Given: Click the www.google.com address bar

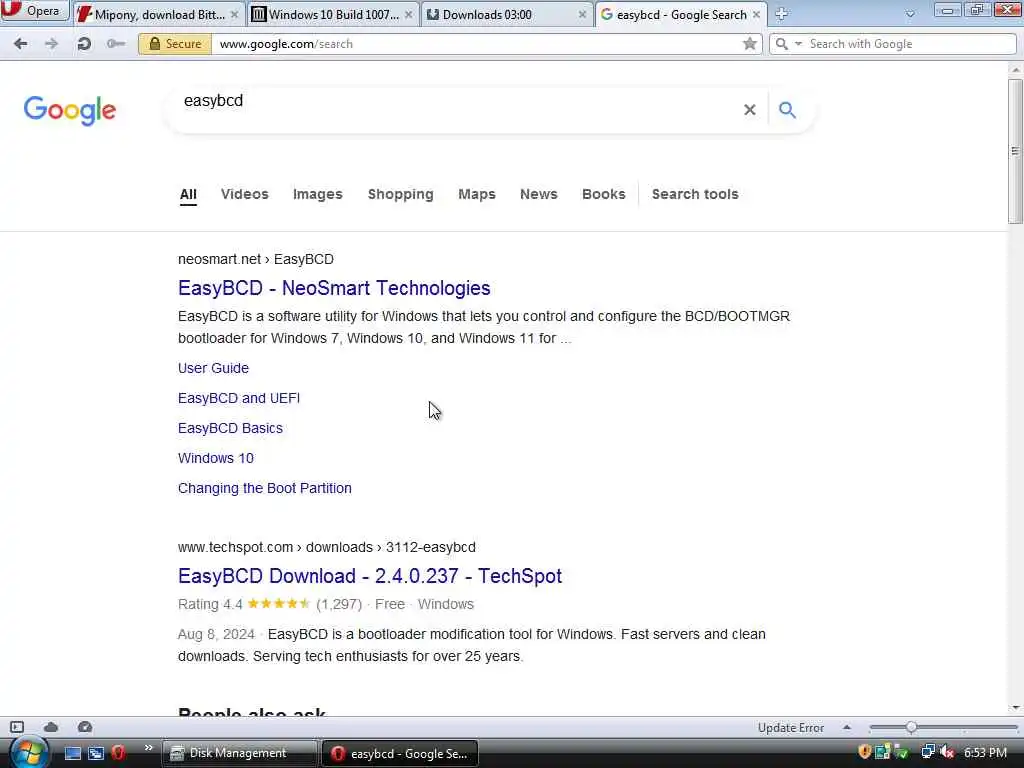Looking at the screenshot, I should [x=477, y=44].
